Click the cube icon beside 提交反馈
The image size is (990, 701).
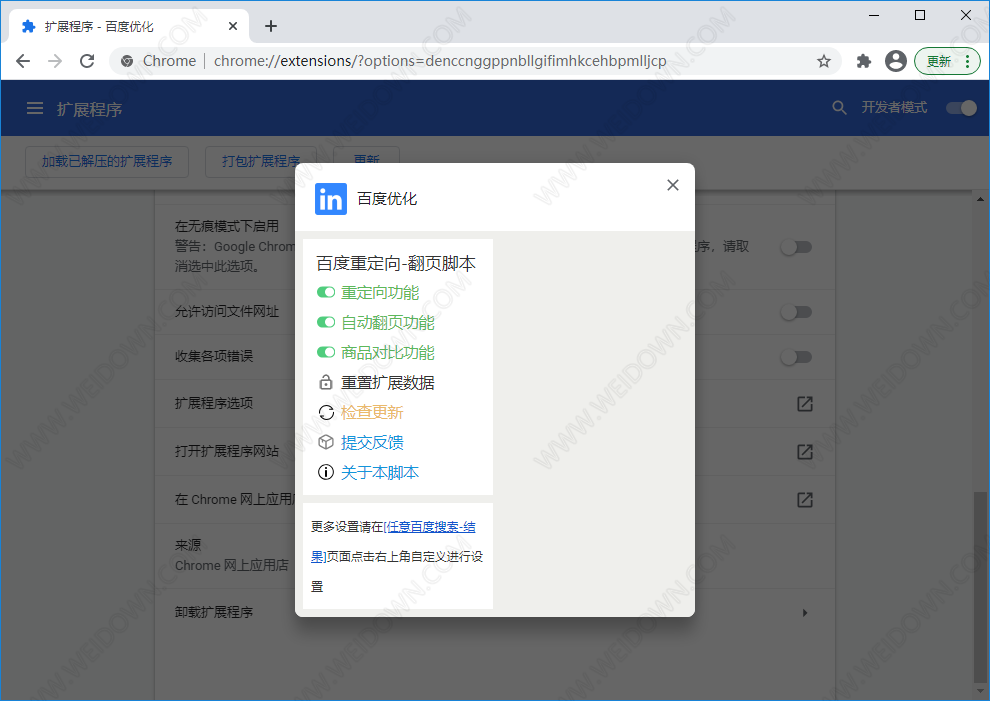click(326, 442)
